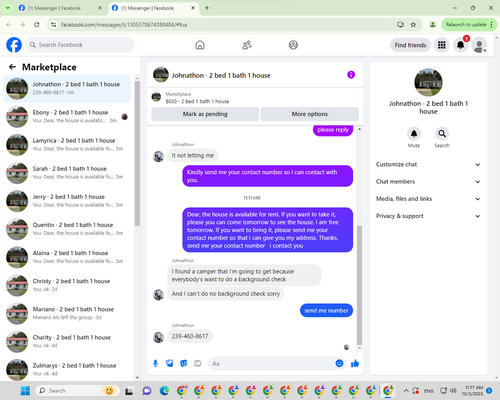Open the account profile avatar menu
Screen dimensions: 500x400
tap(479, 45)
